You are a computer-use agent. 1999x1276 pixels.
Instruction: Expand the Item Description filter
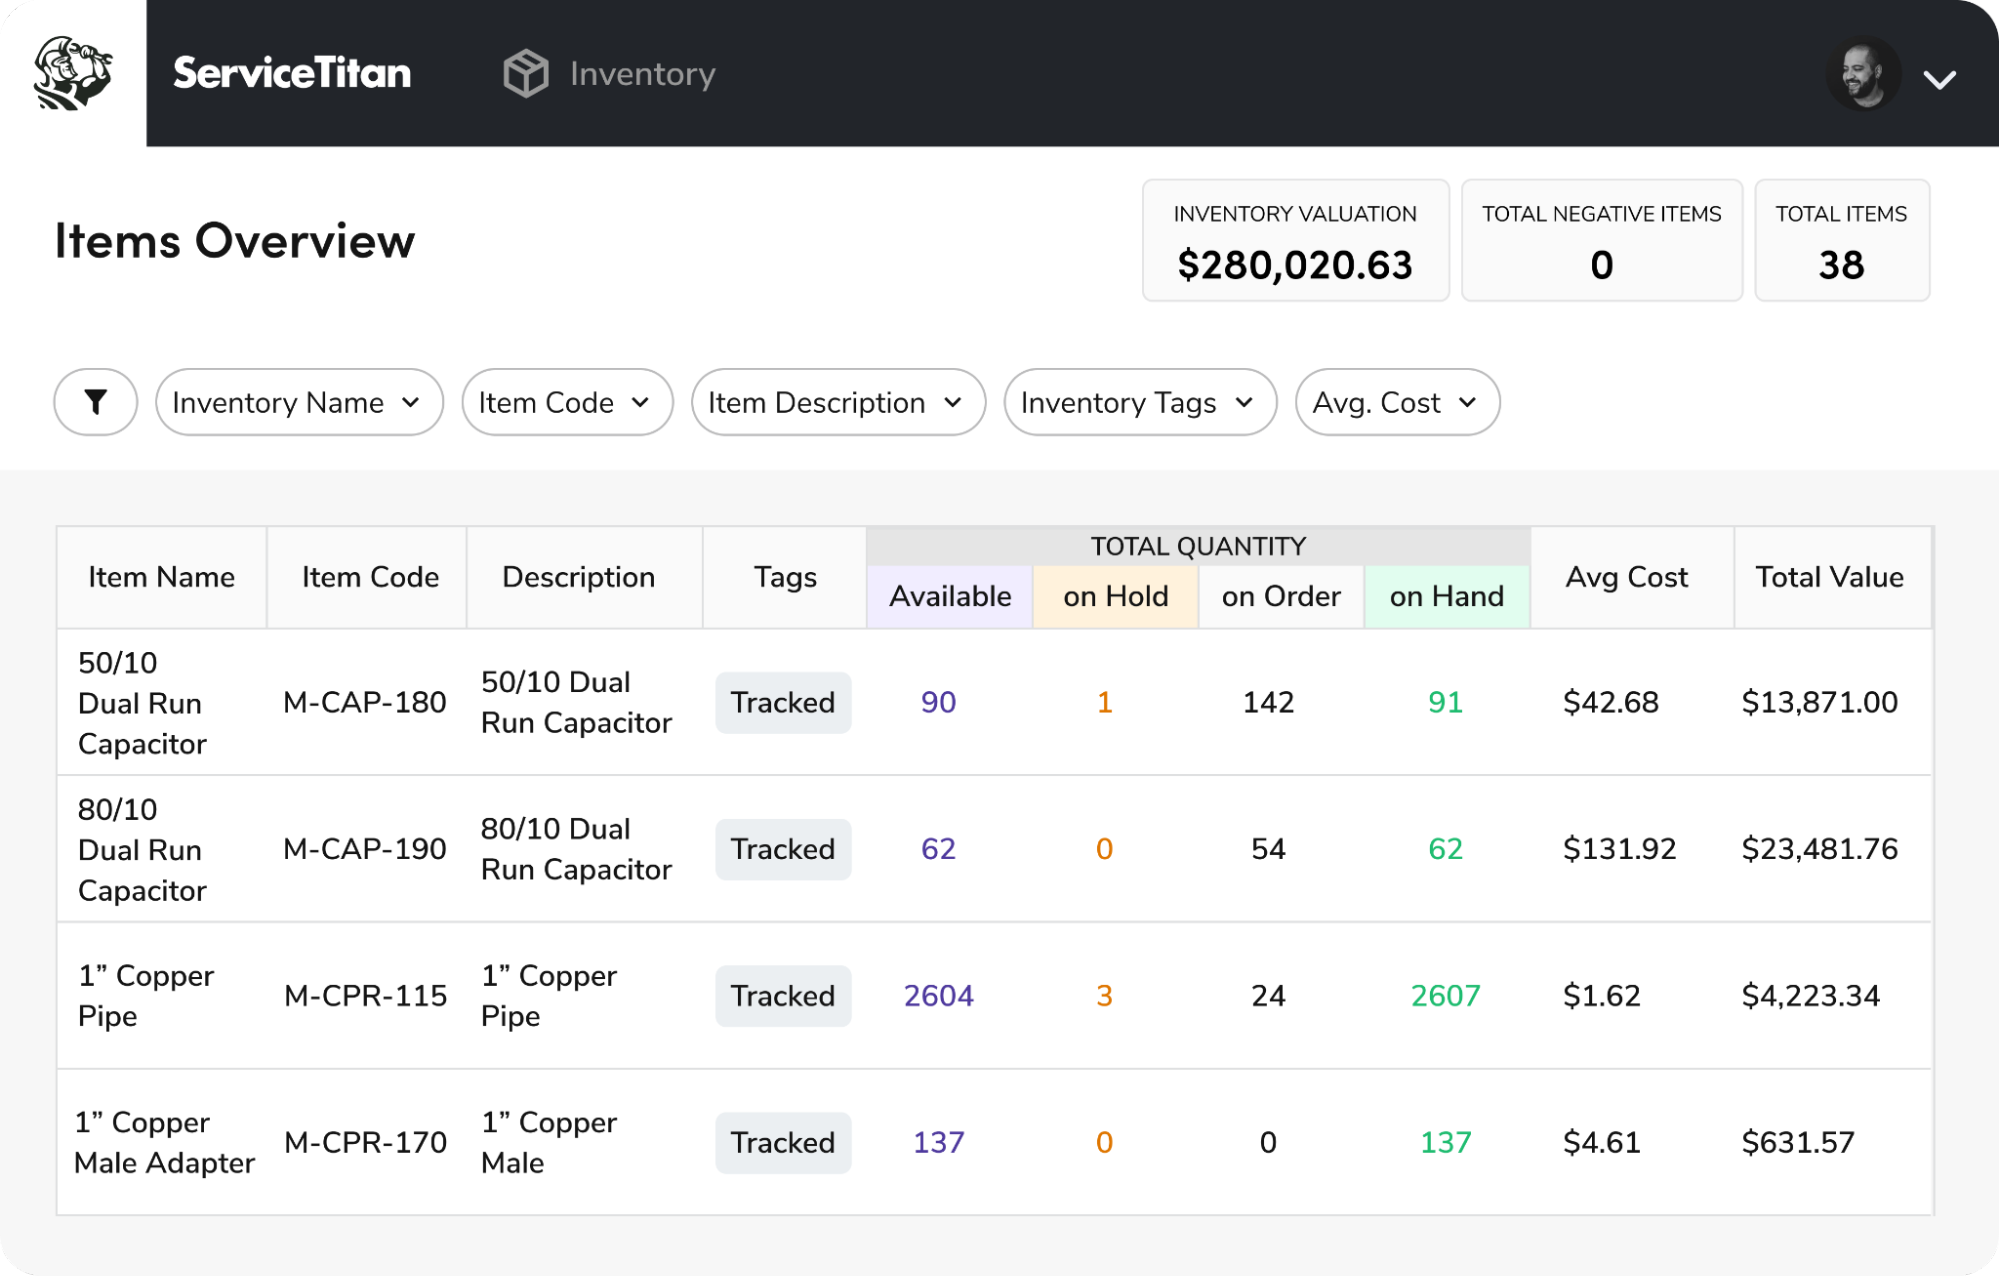coord(837,402)
